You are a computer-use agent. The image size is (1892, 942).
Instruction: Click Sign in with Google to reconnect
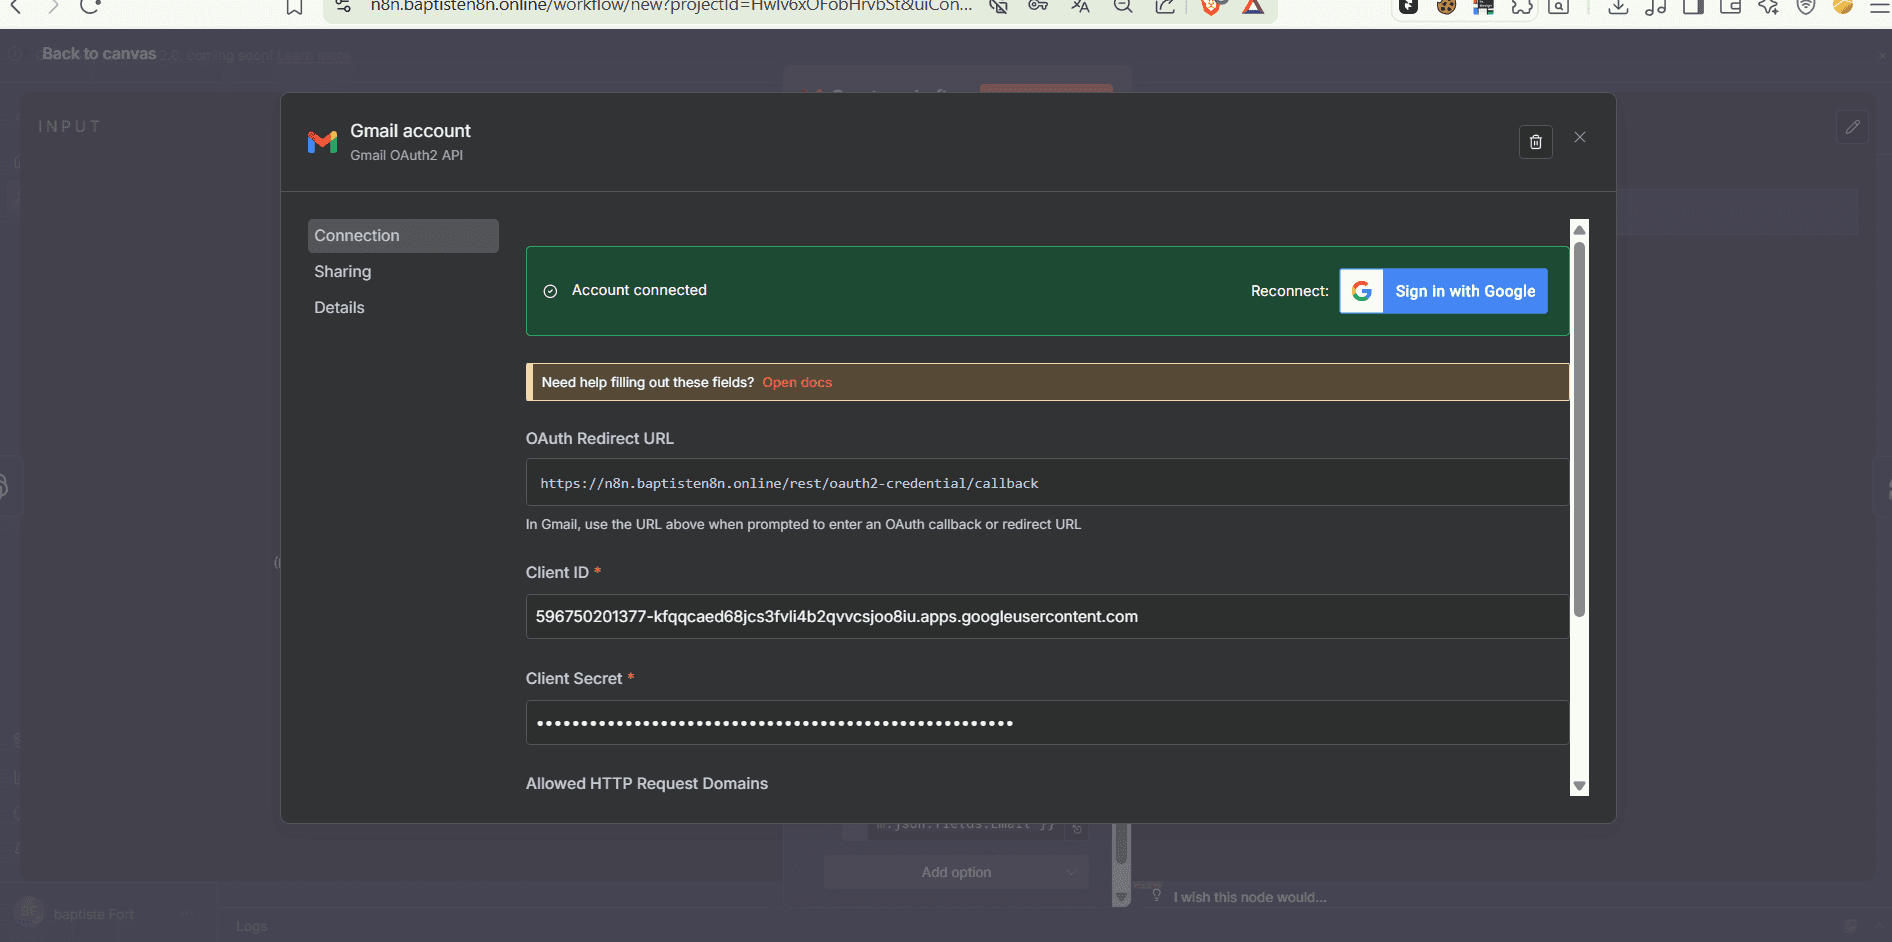1444,291
